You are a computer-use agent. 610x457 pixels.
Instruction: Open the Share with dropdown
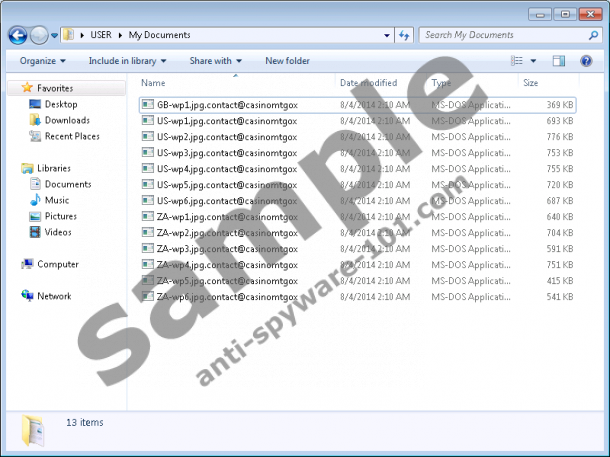pos(215,61)
